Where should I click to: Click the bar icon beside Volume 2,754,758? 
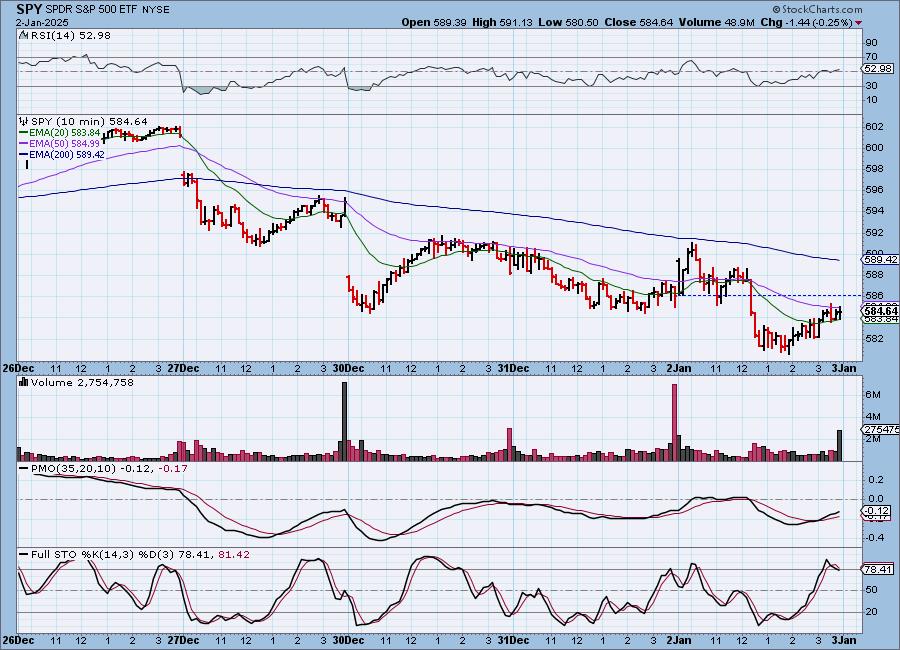[x=24, y=382]
